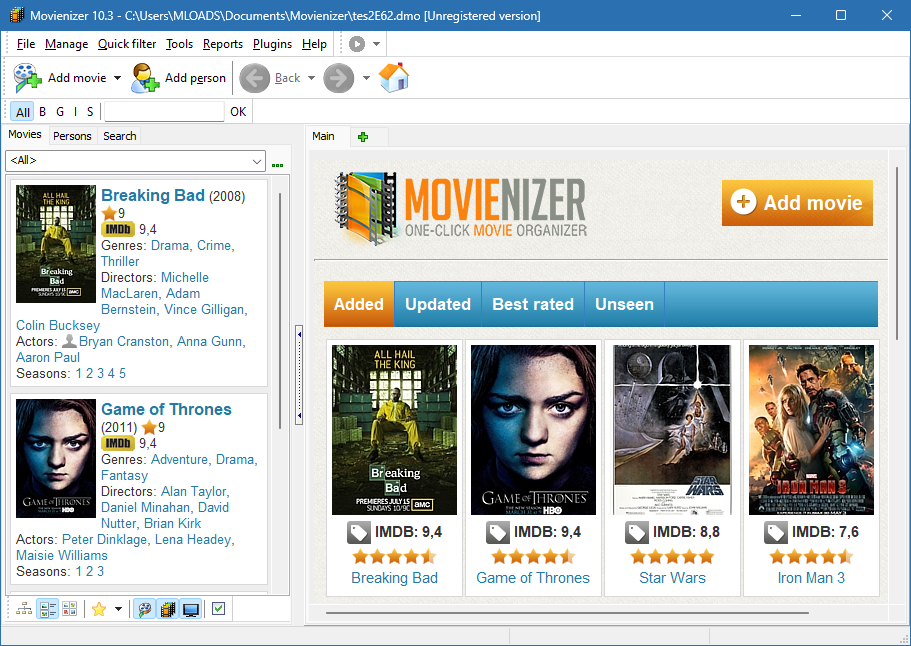Go back using the Back arrow
This screenshot has height=646, width=911.
[254, 78]
